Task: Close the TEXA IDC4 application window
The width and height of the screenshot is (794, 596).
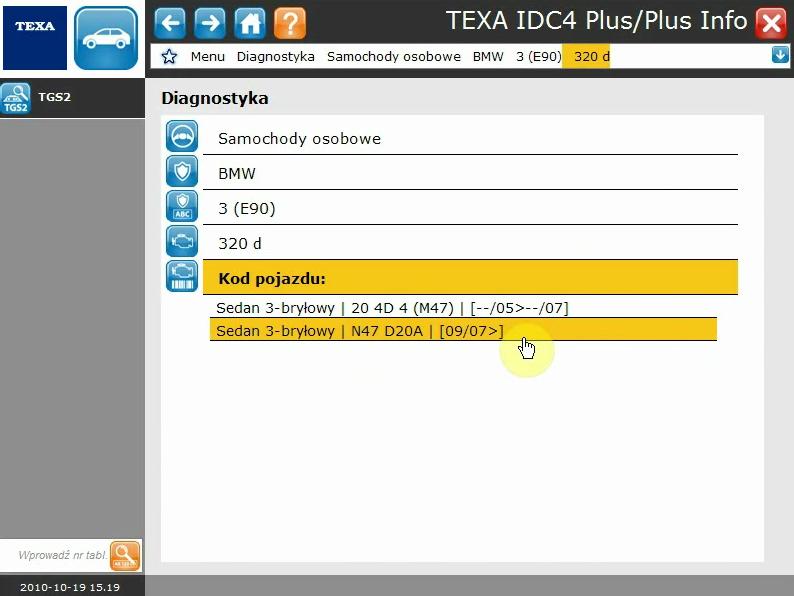Action: (770, 22)
